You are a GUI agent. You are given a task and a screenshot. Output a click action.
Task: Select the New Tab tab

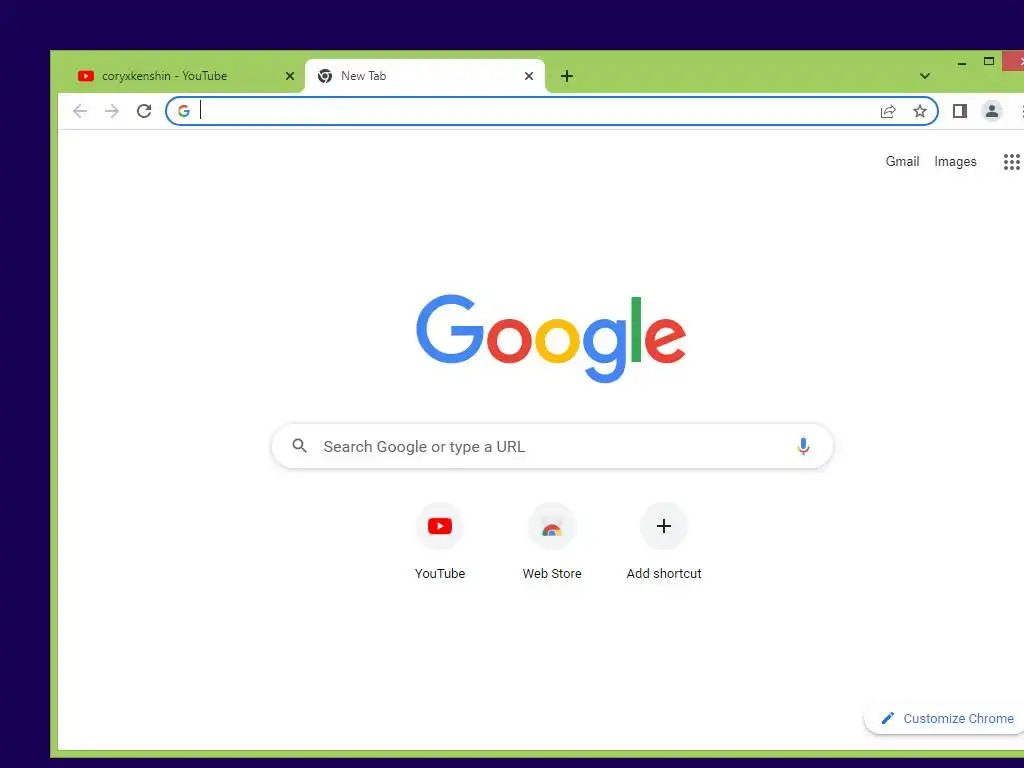[424, 76]
